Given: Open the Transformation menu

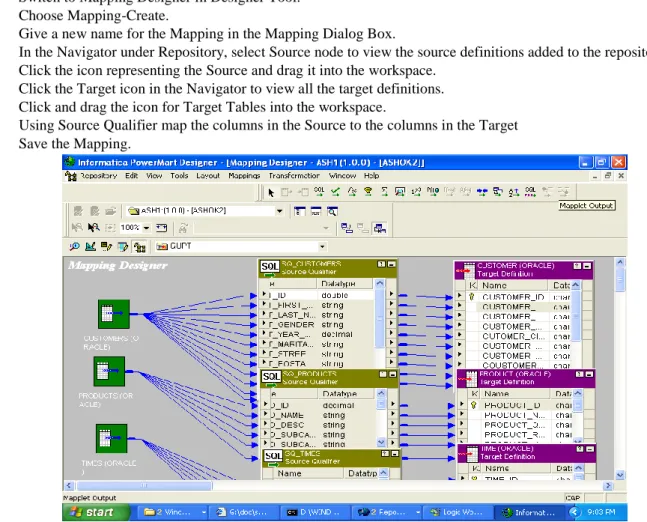Looking at the screenshot, I should [x=294, y=176].
